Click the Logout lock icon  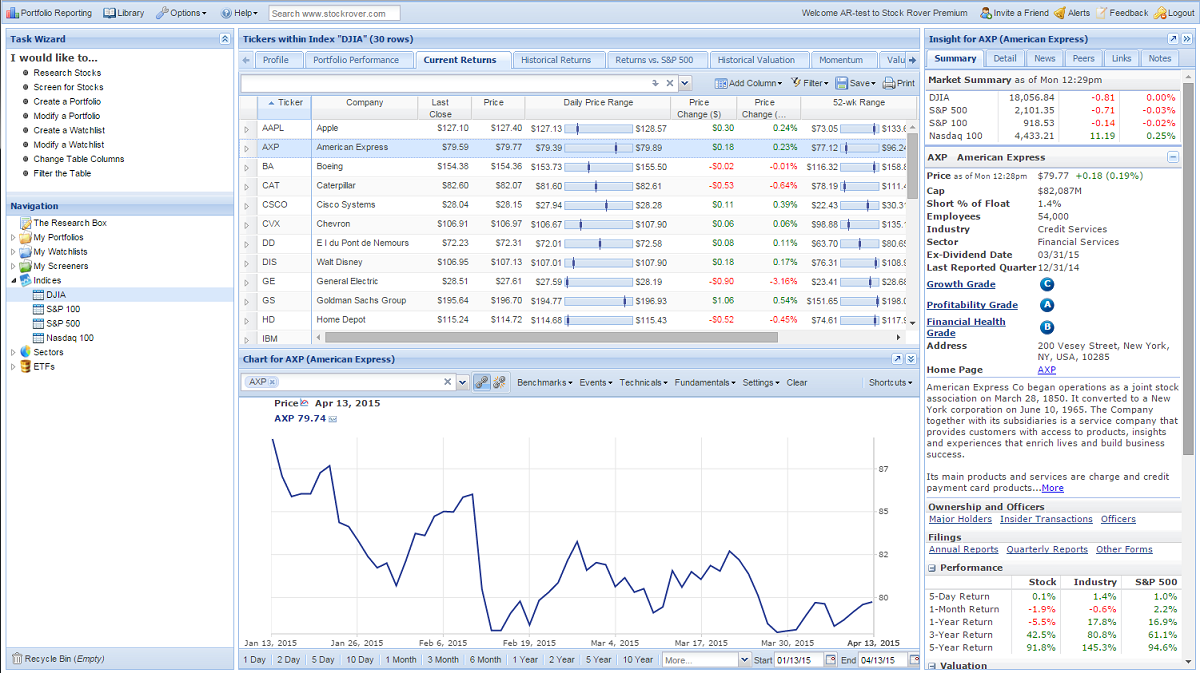(x=1160, y=13)
